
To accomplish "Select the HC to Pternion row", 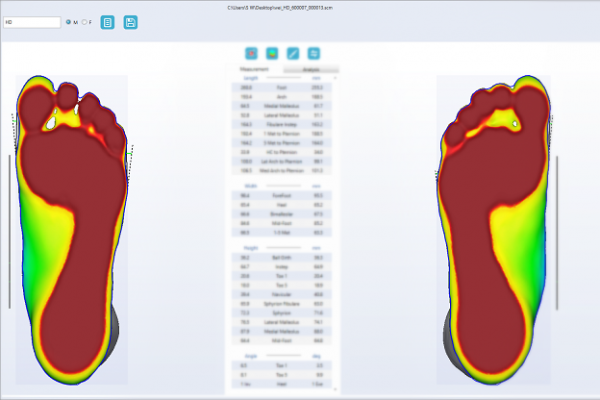I will 282,152.
